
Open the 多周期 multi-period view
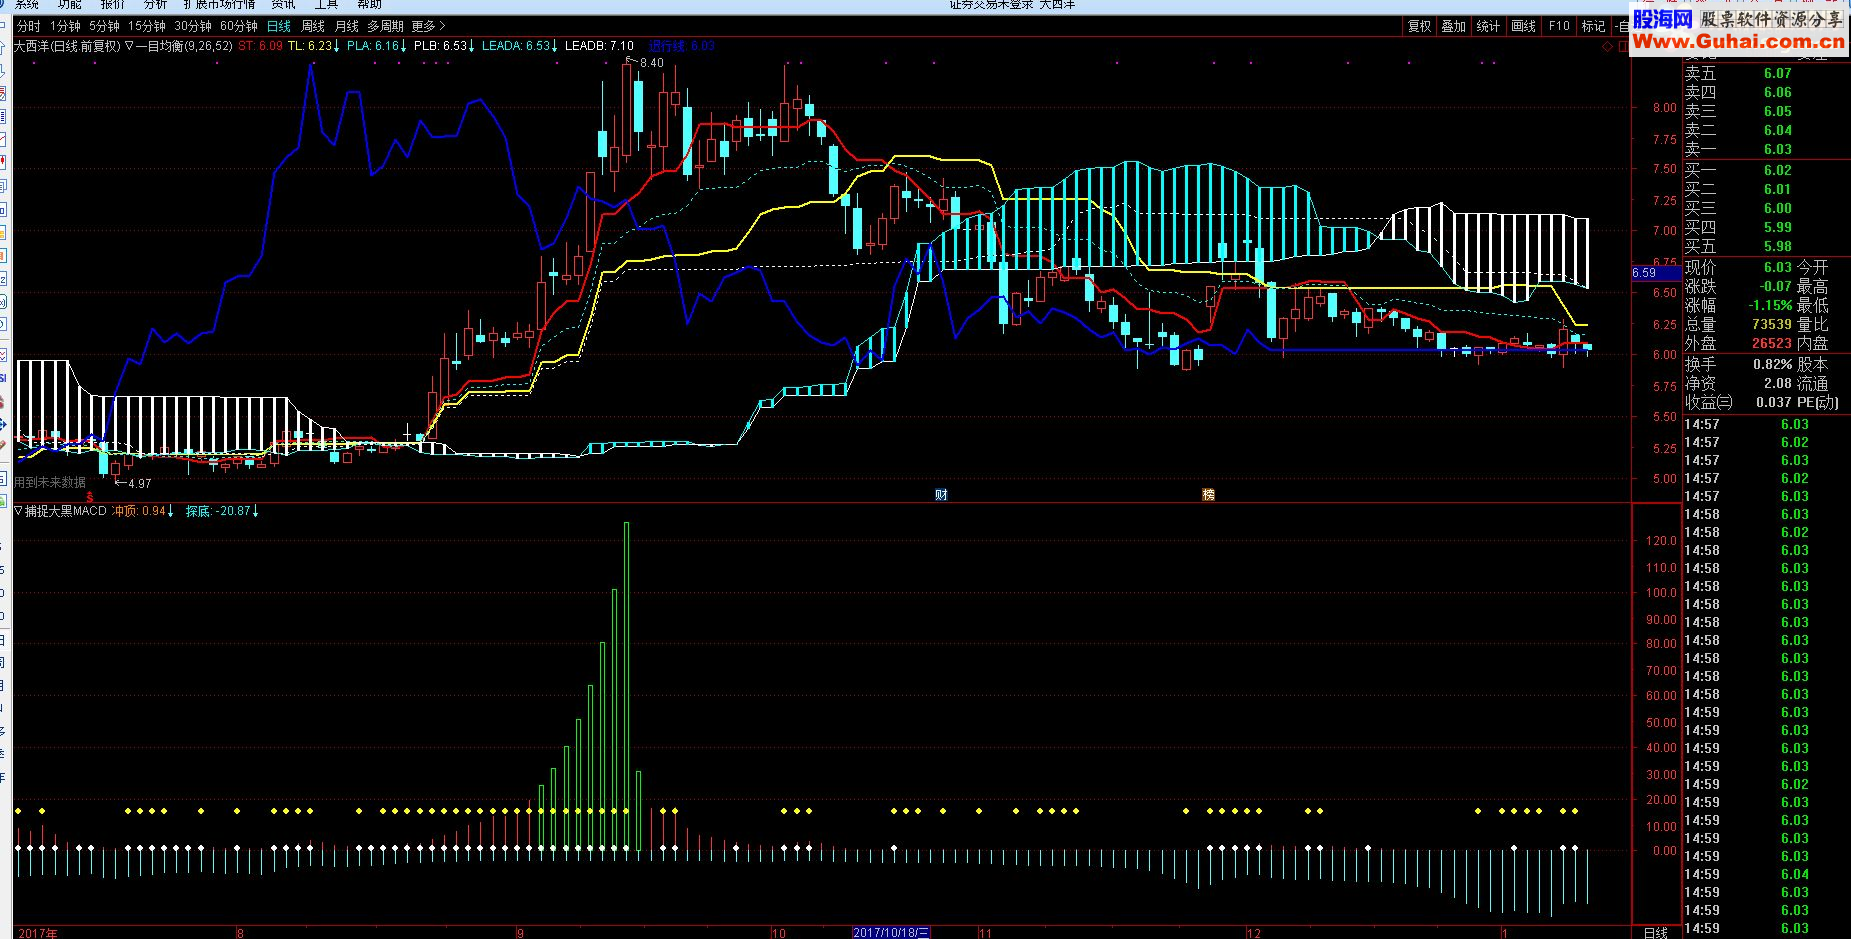(385, 26)
